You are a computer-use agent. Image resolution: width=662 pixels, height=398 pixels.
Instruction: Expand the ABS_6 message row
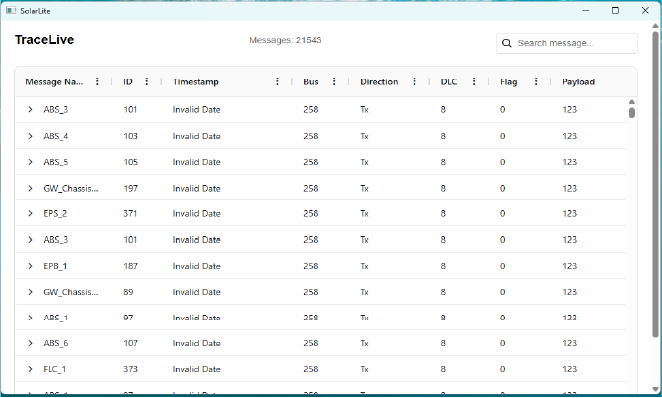pos(30,343)
